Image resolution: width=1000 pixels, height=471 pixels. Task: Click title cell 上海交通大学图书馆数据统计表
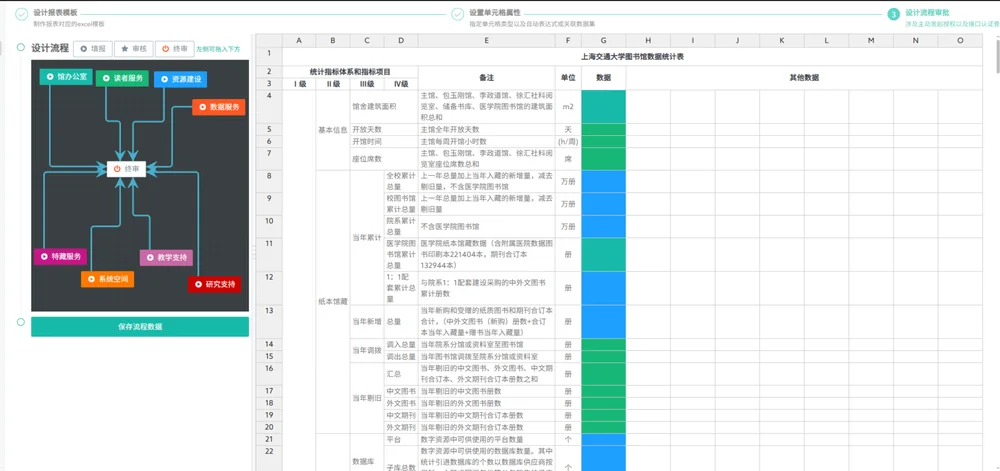(632, 56)
